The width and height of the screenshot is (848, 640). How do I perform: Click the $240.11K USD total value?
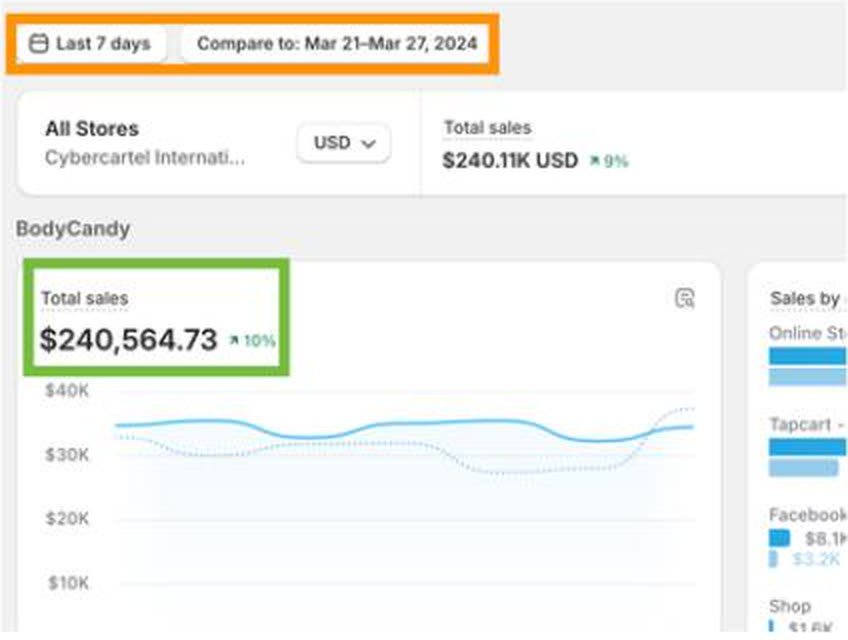coord(510,160)
